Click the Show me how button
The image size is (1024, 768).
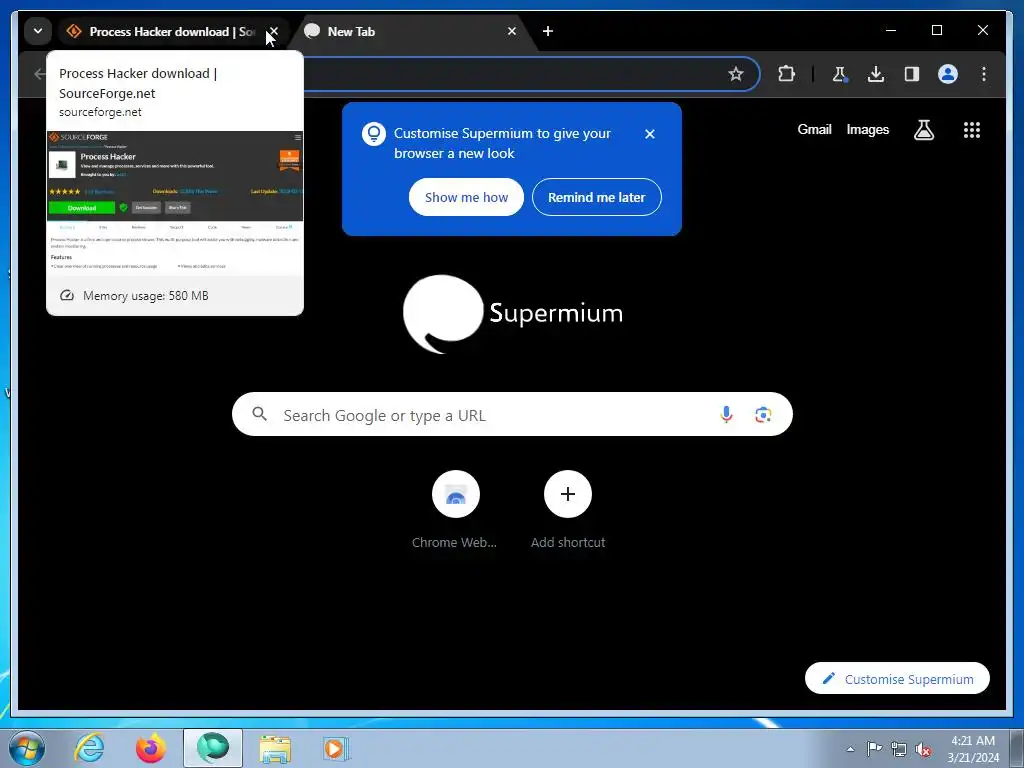(466, 197)
